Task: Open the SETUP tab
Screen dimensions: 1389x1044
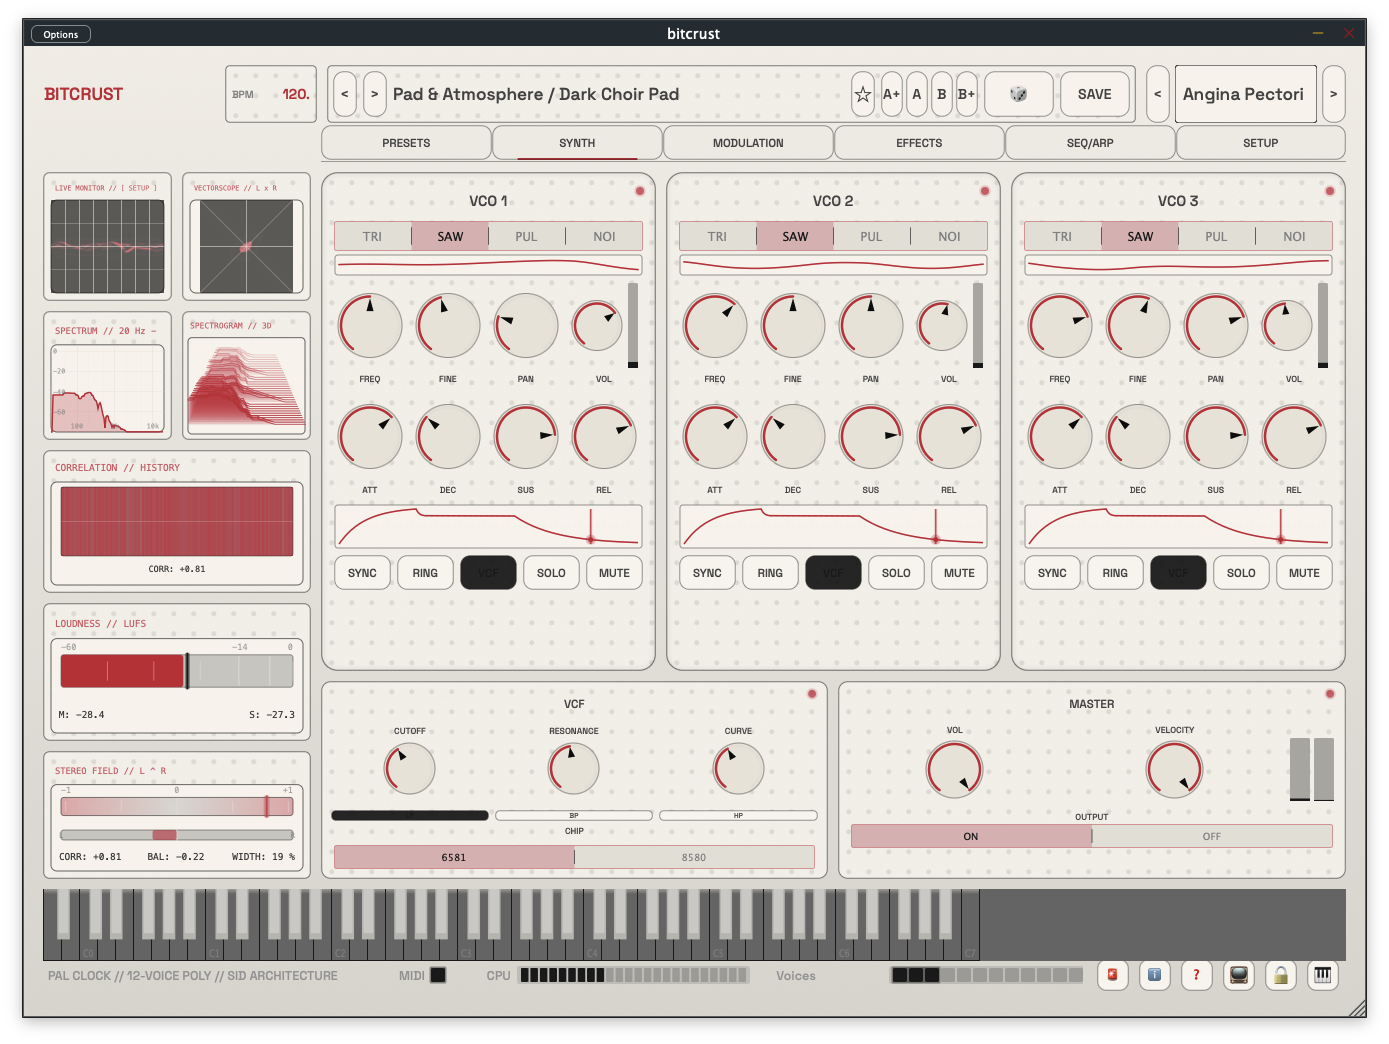Action: pyautogui.click(x=1261, y=143)
